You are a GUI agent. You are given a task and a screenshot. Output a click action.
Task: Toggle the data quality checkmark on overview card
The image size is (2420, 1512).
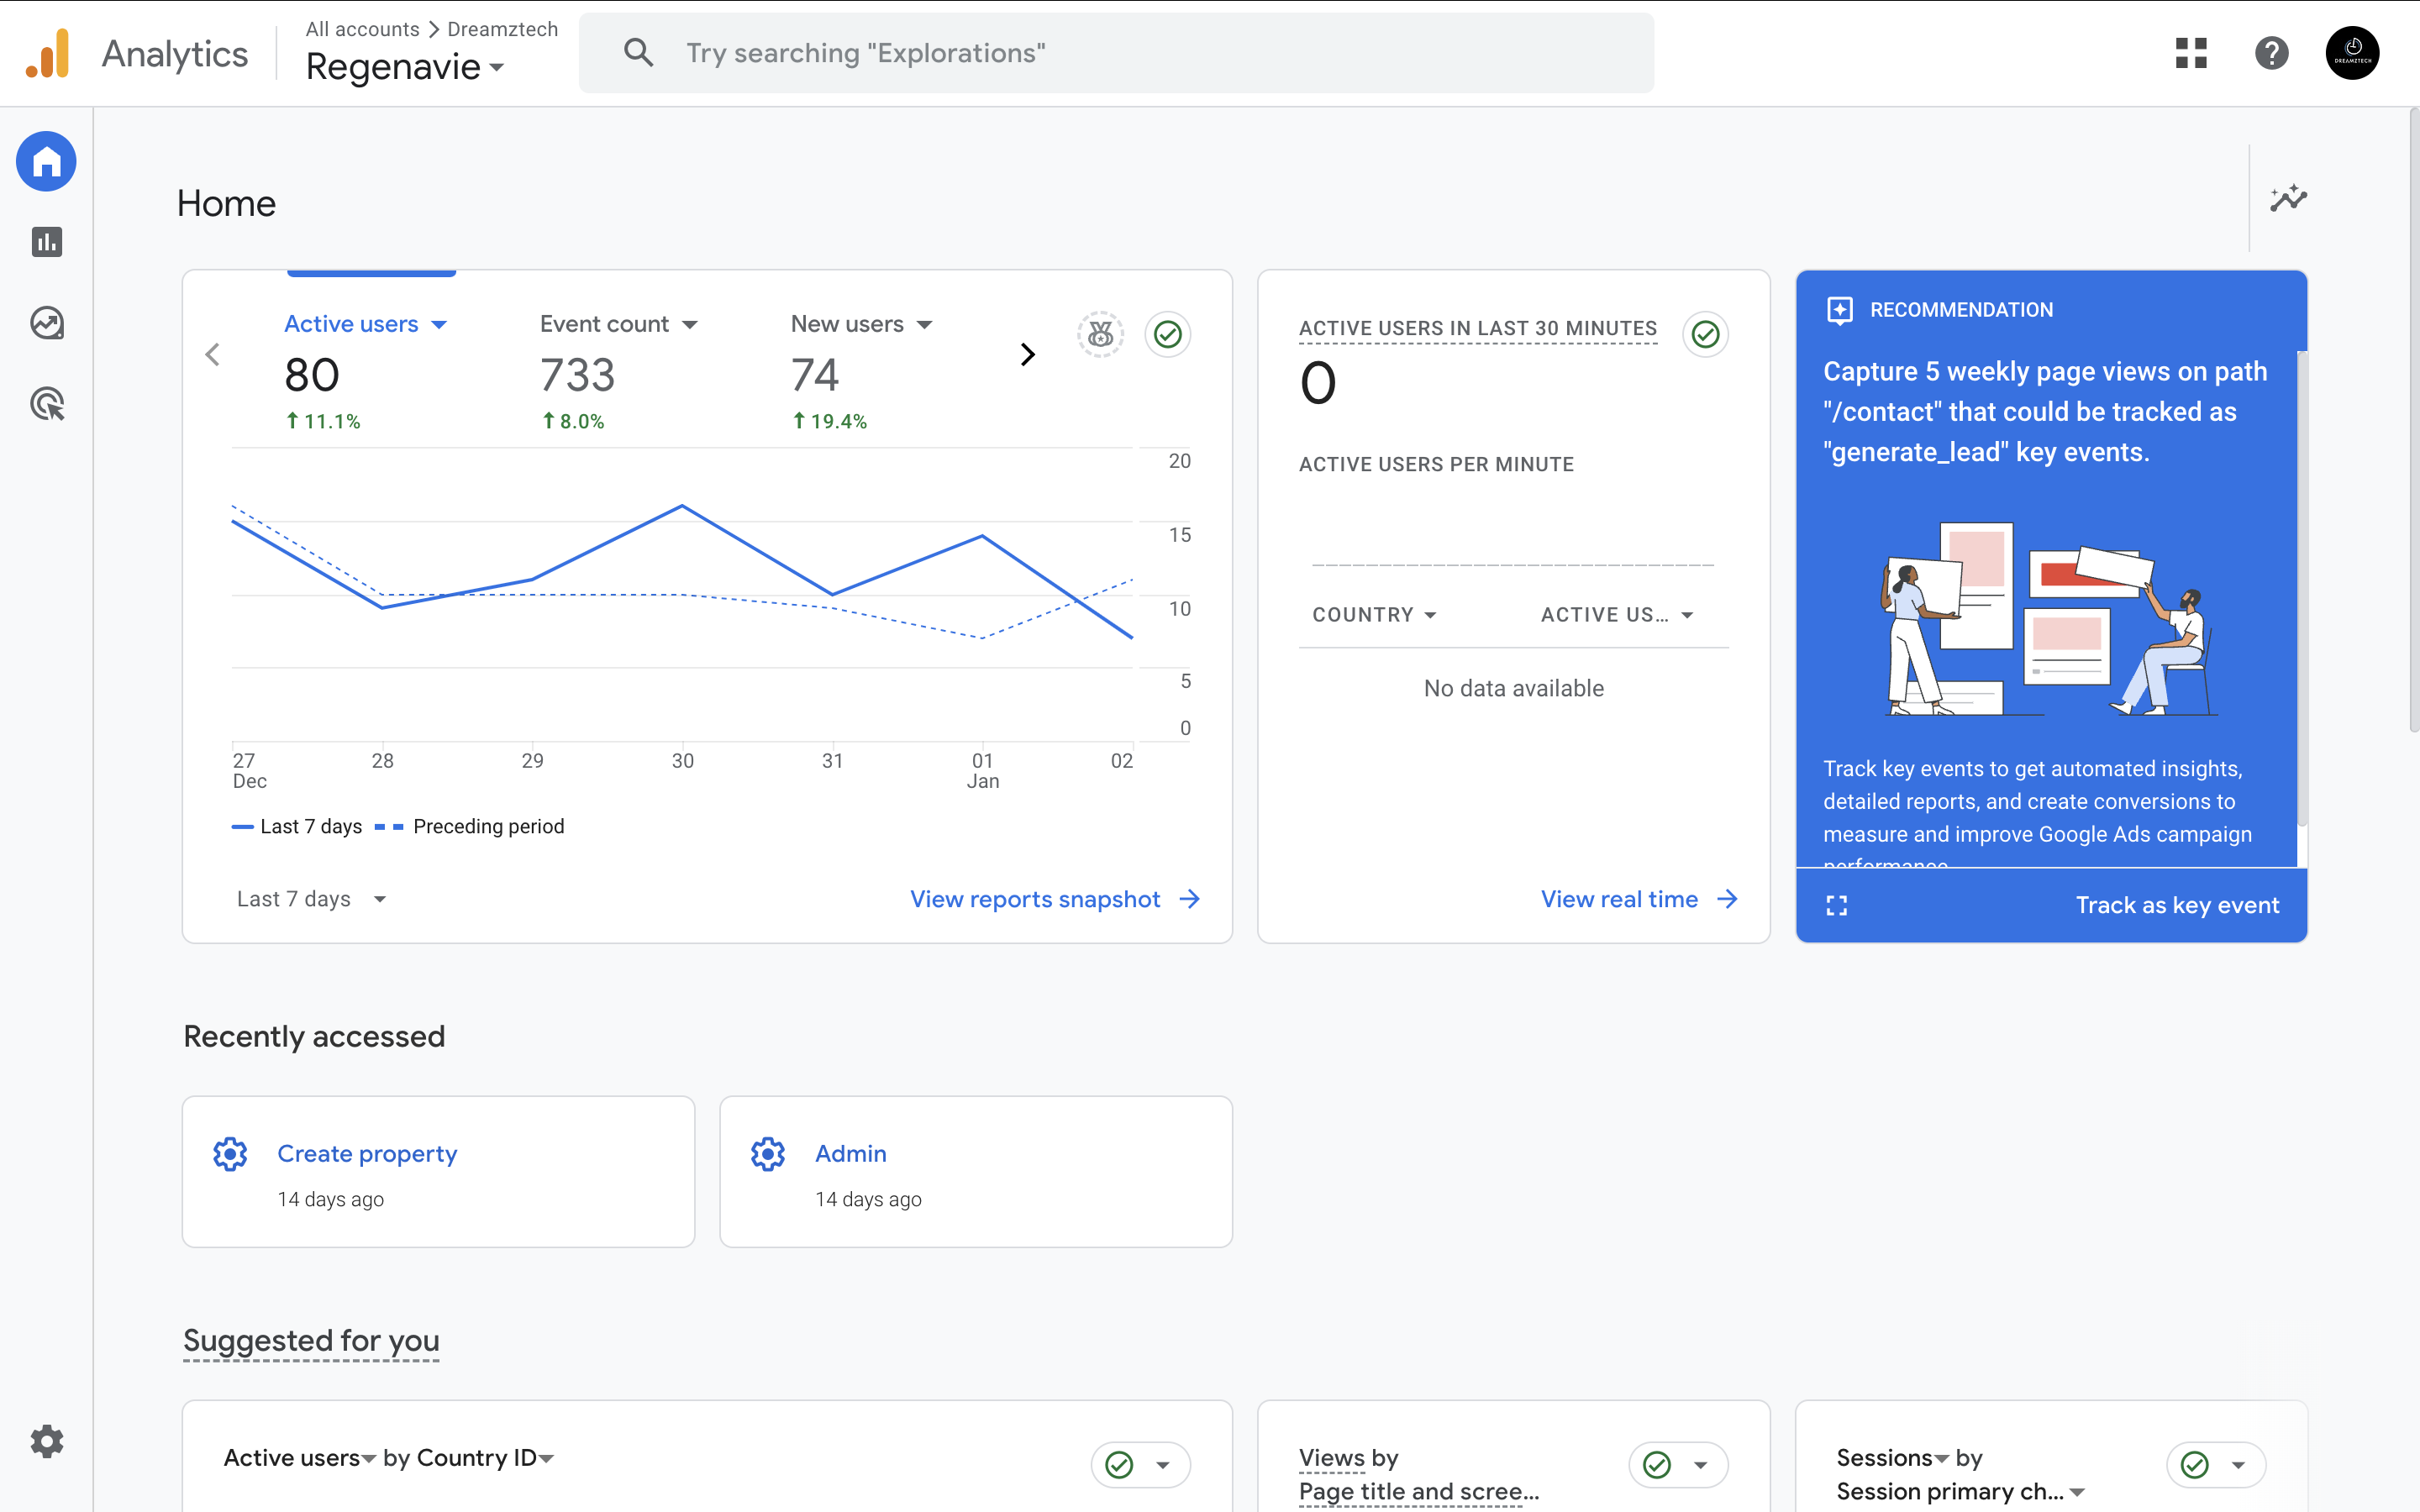[1167, 334]
